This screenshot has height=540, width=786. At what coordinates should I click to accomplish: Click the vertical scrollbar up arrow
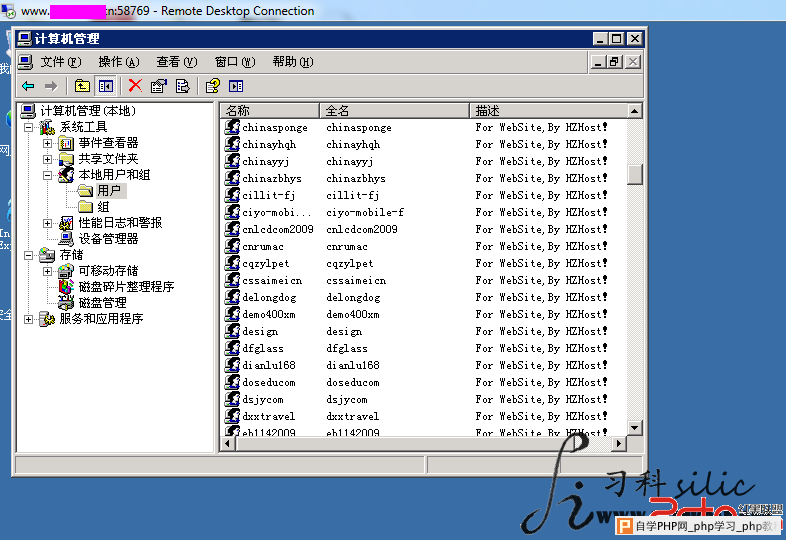tap(635, 111)
